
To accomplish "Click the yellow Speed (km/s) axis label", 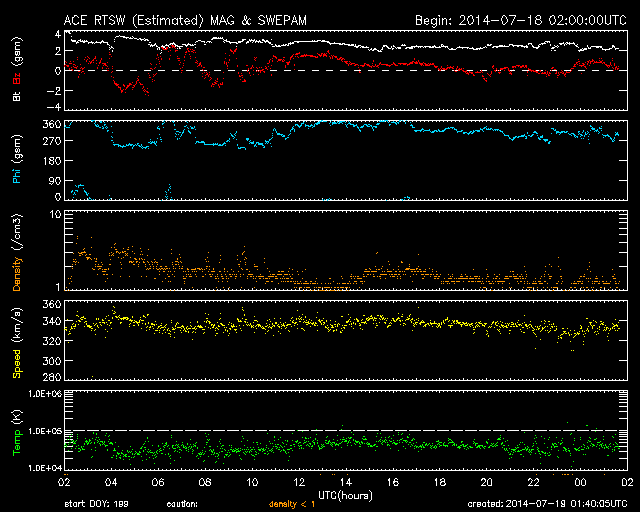I will pyautogui.click(x=17, y=339).
